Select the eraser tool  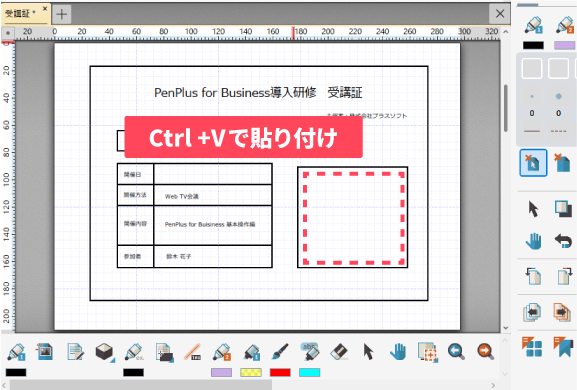point(339,352)
